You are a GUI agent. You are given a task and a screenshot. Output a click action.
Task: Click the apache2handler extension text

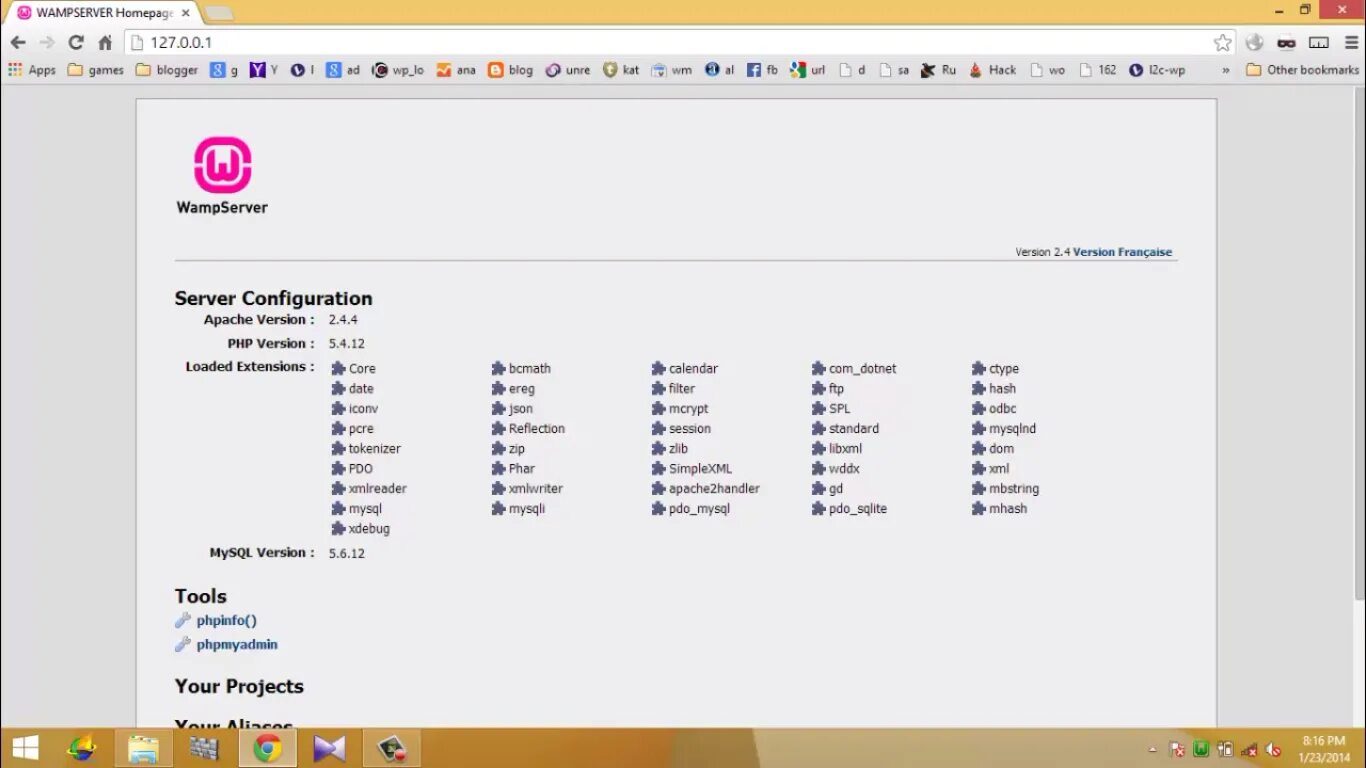point(714,488)
